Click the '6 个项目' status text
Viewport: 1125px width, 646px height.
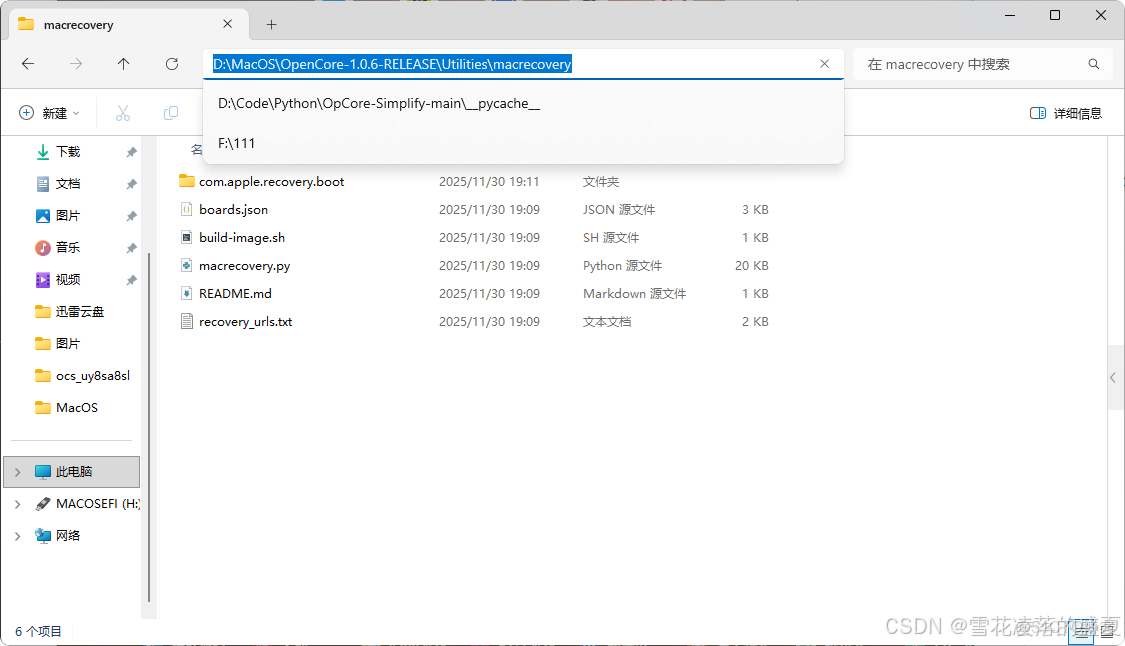click(x=38, y=631)
